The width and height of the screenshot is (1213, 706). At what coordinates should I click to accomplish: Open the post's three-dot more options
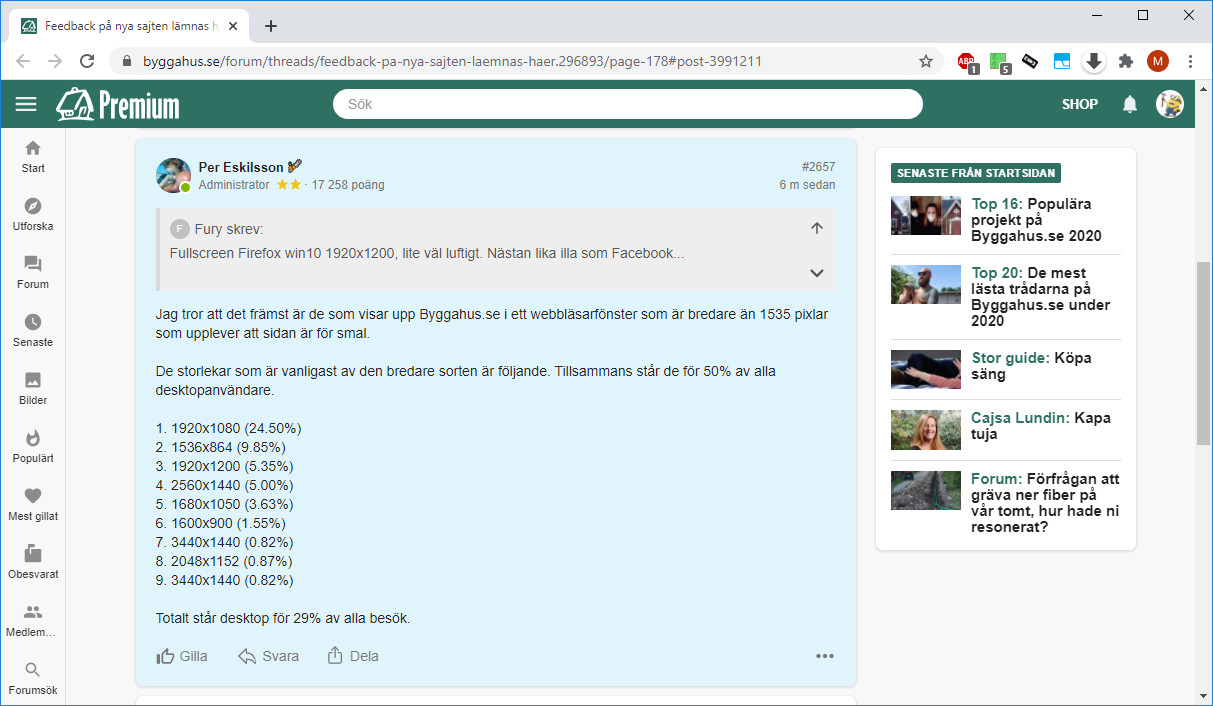(824, 656)
